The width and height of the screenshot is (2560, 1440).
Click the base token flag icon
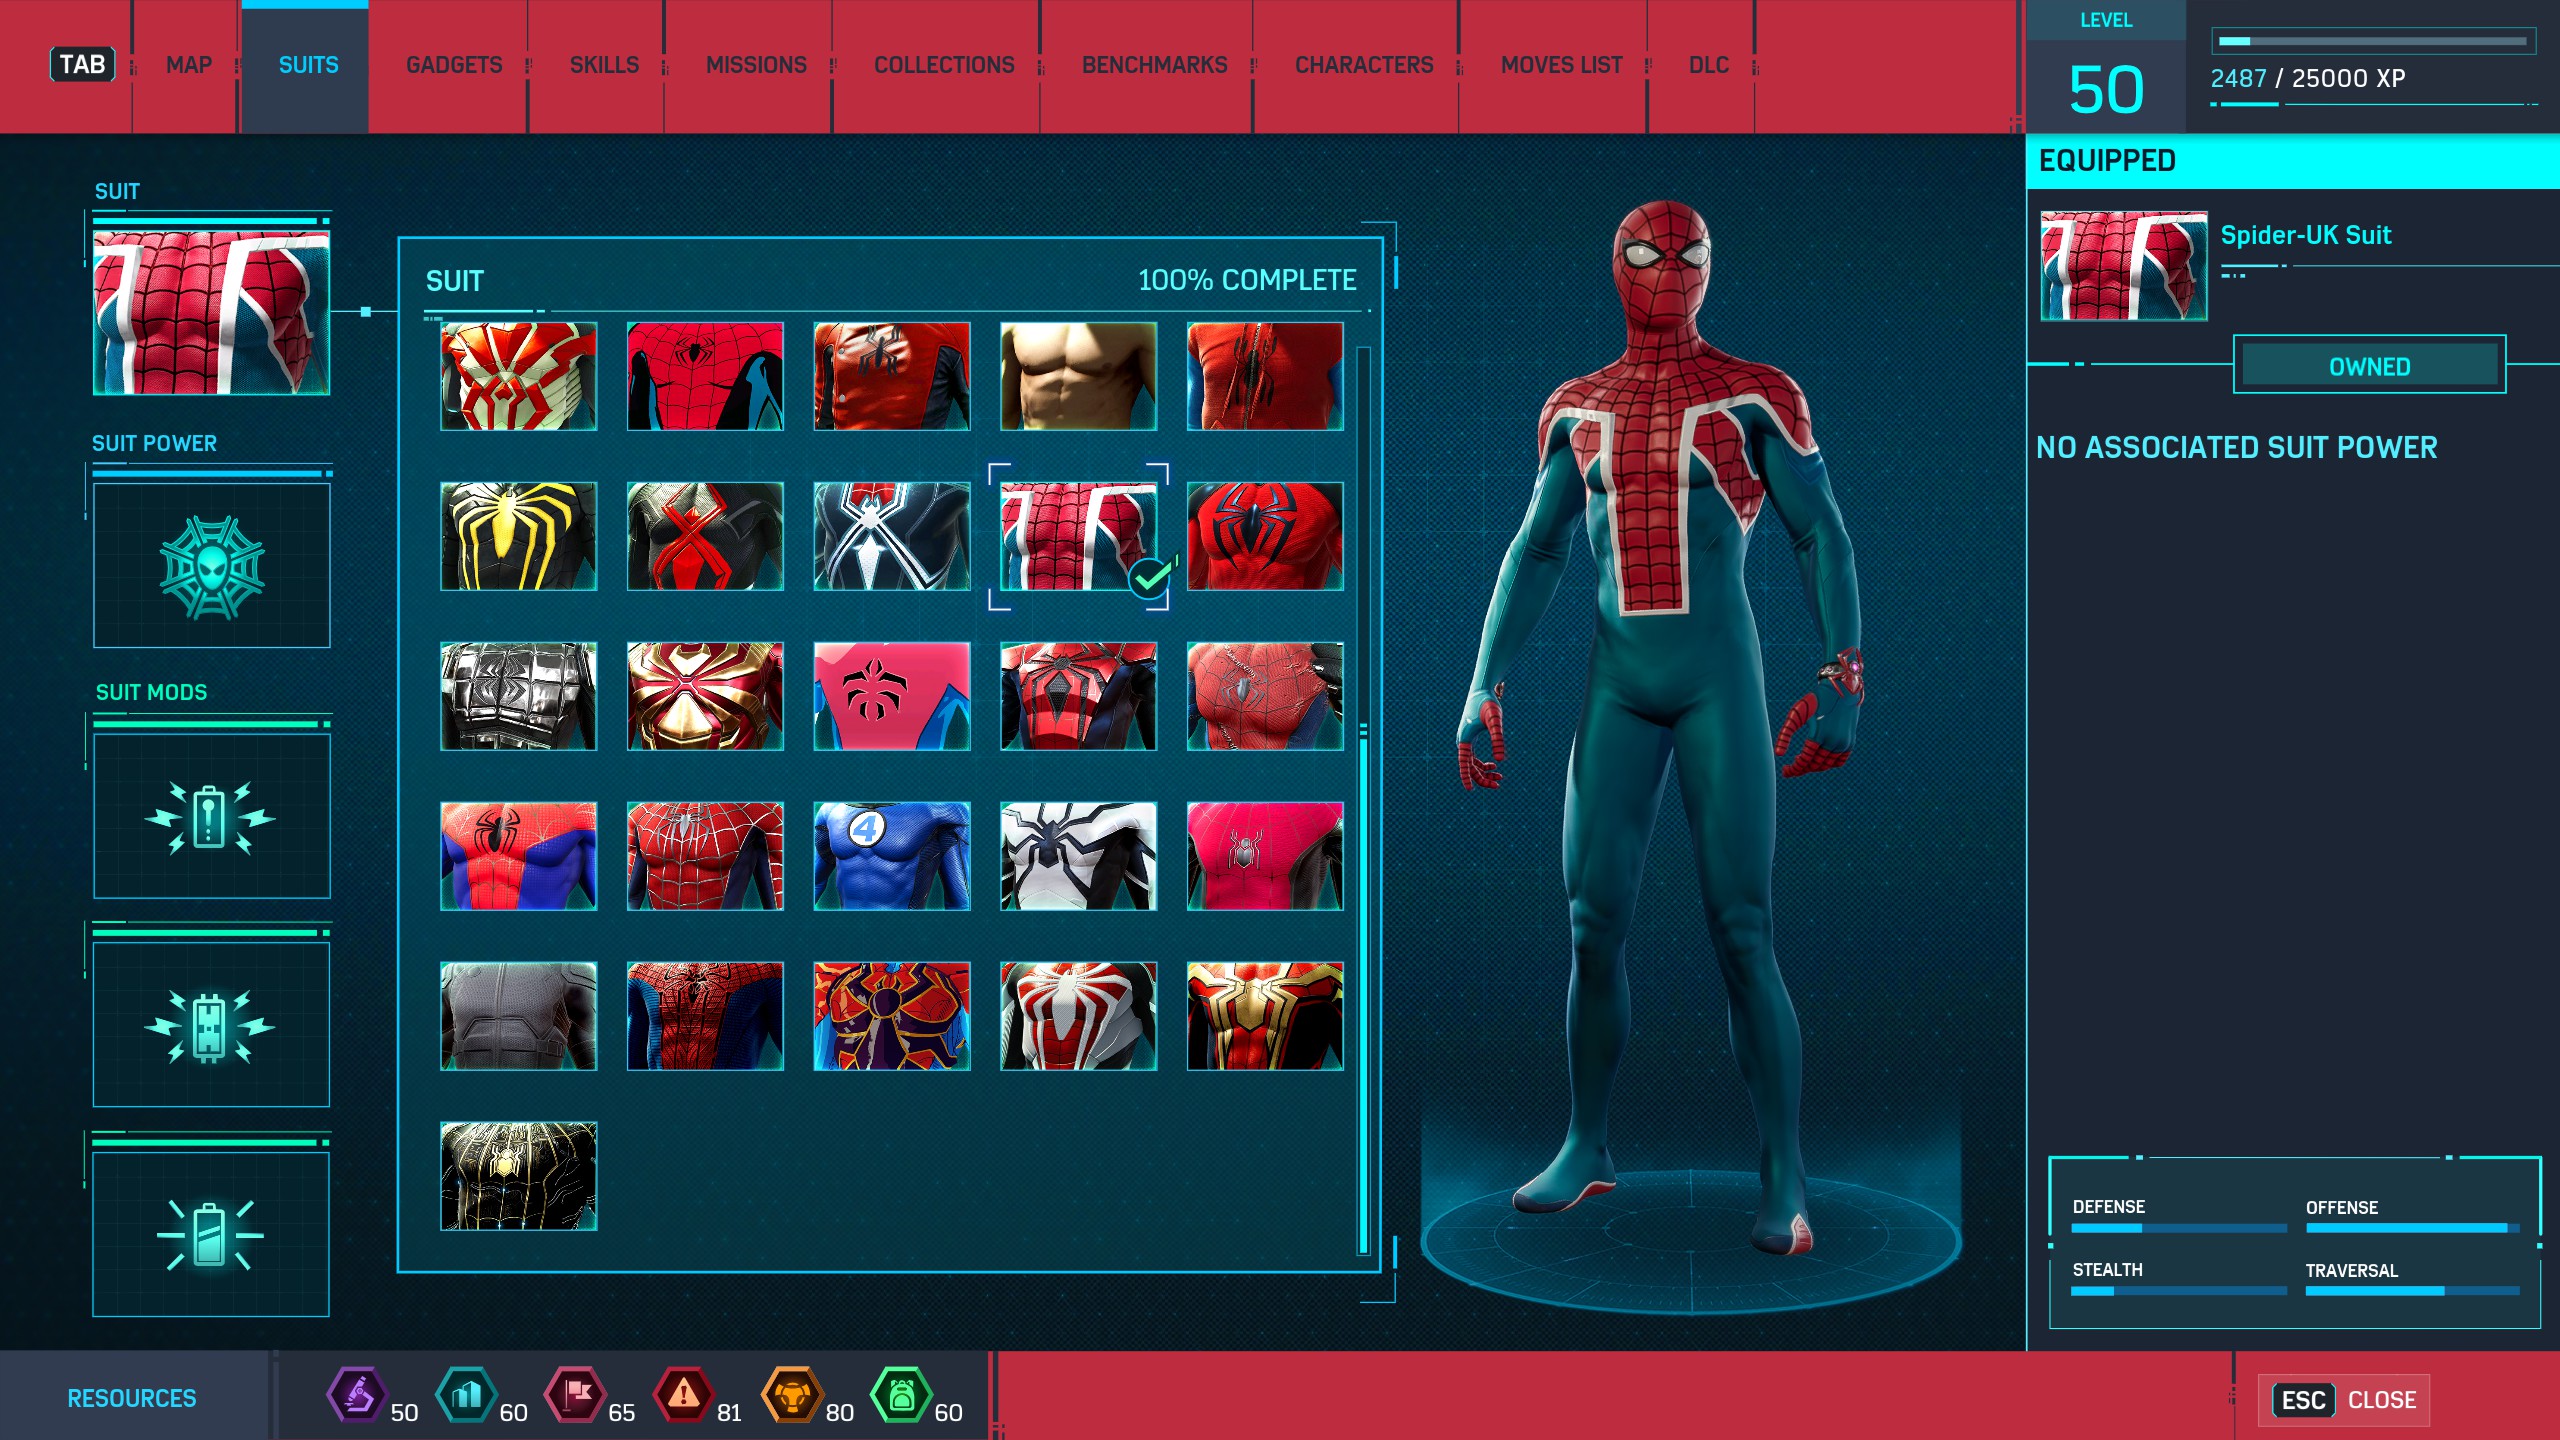pyautogui.click(x=575, y=1394)
